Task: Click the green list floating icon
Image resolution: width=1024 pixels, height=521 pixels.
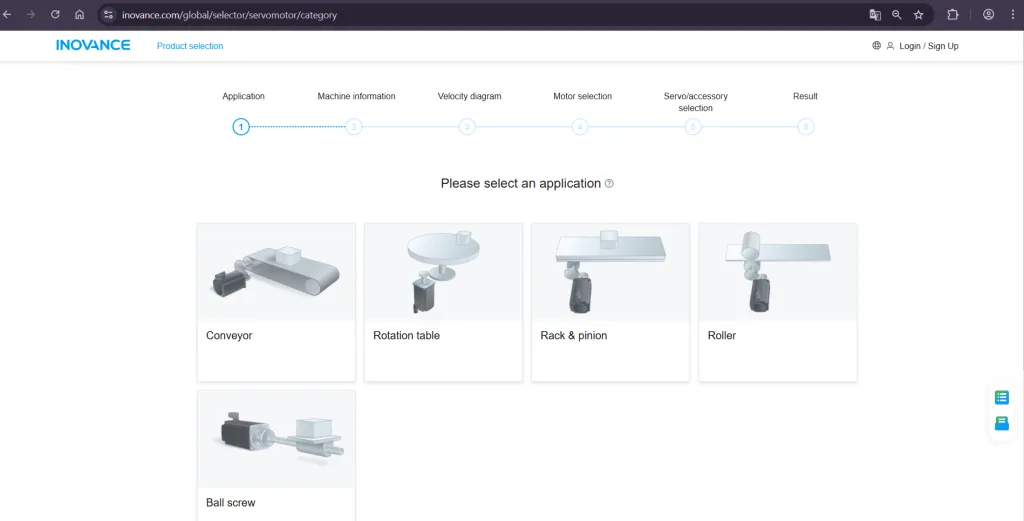Action: tap(1001, 397)
